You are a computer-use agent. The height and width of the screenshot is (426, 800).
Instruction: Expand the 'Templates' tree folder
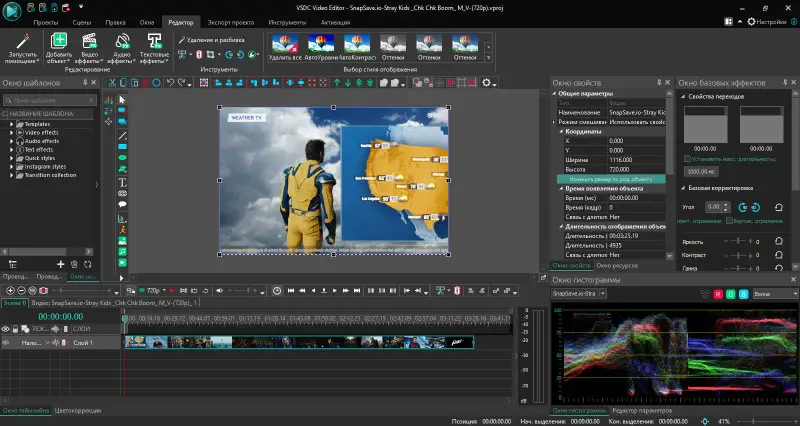(12, 124)
